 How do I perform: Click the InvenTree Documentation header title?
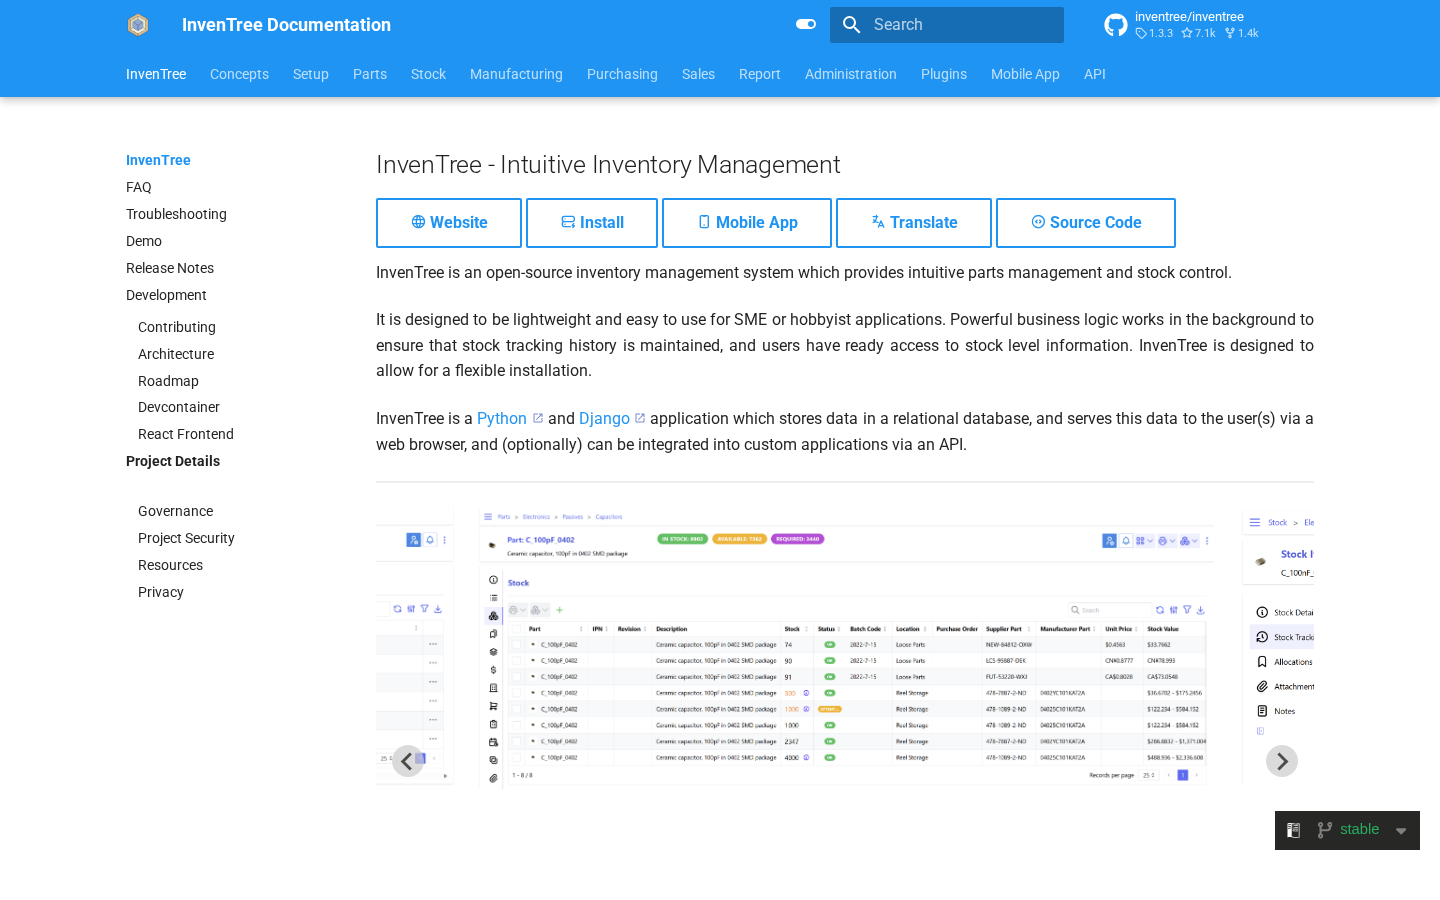point(286,25)
